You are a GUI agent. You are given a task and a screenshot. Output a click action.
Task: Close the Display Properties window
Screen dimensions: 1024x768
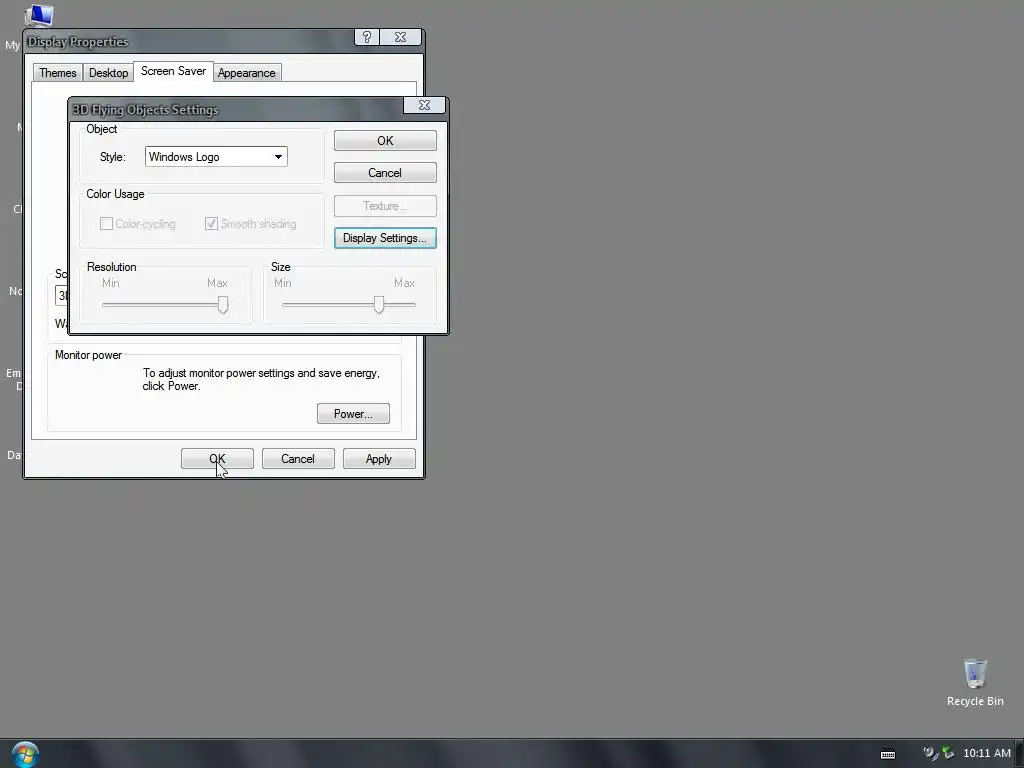click(400, 37)
